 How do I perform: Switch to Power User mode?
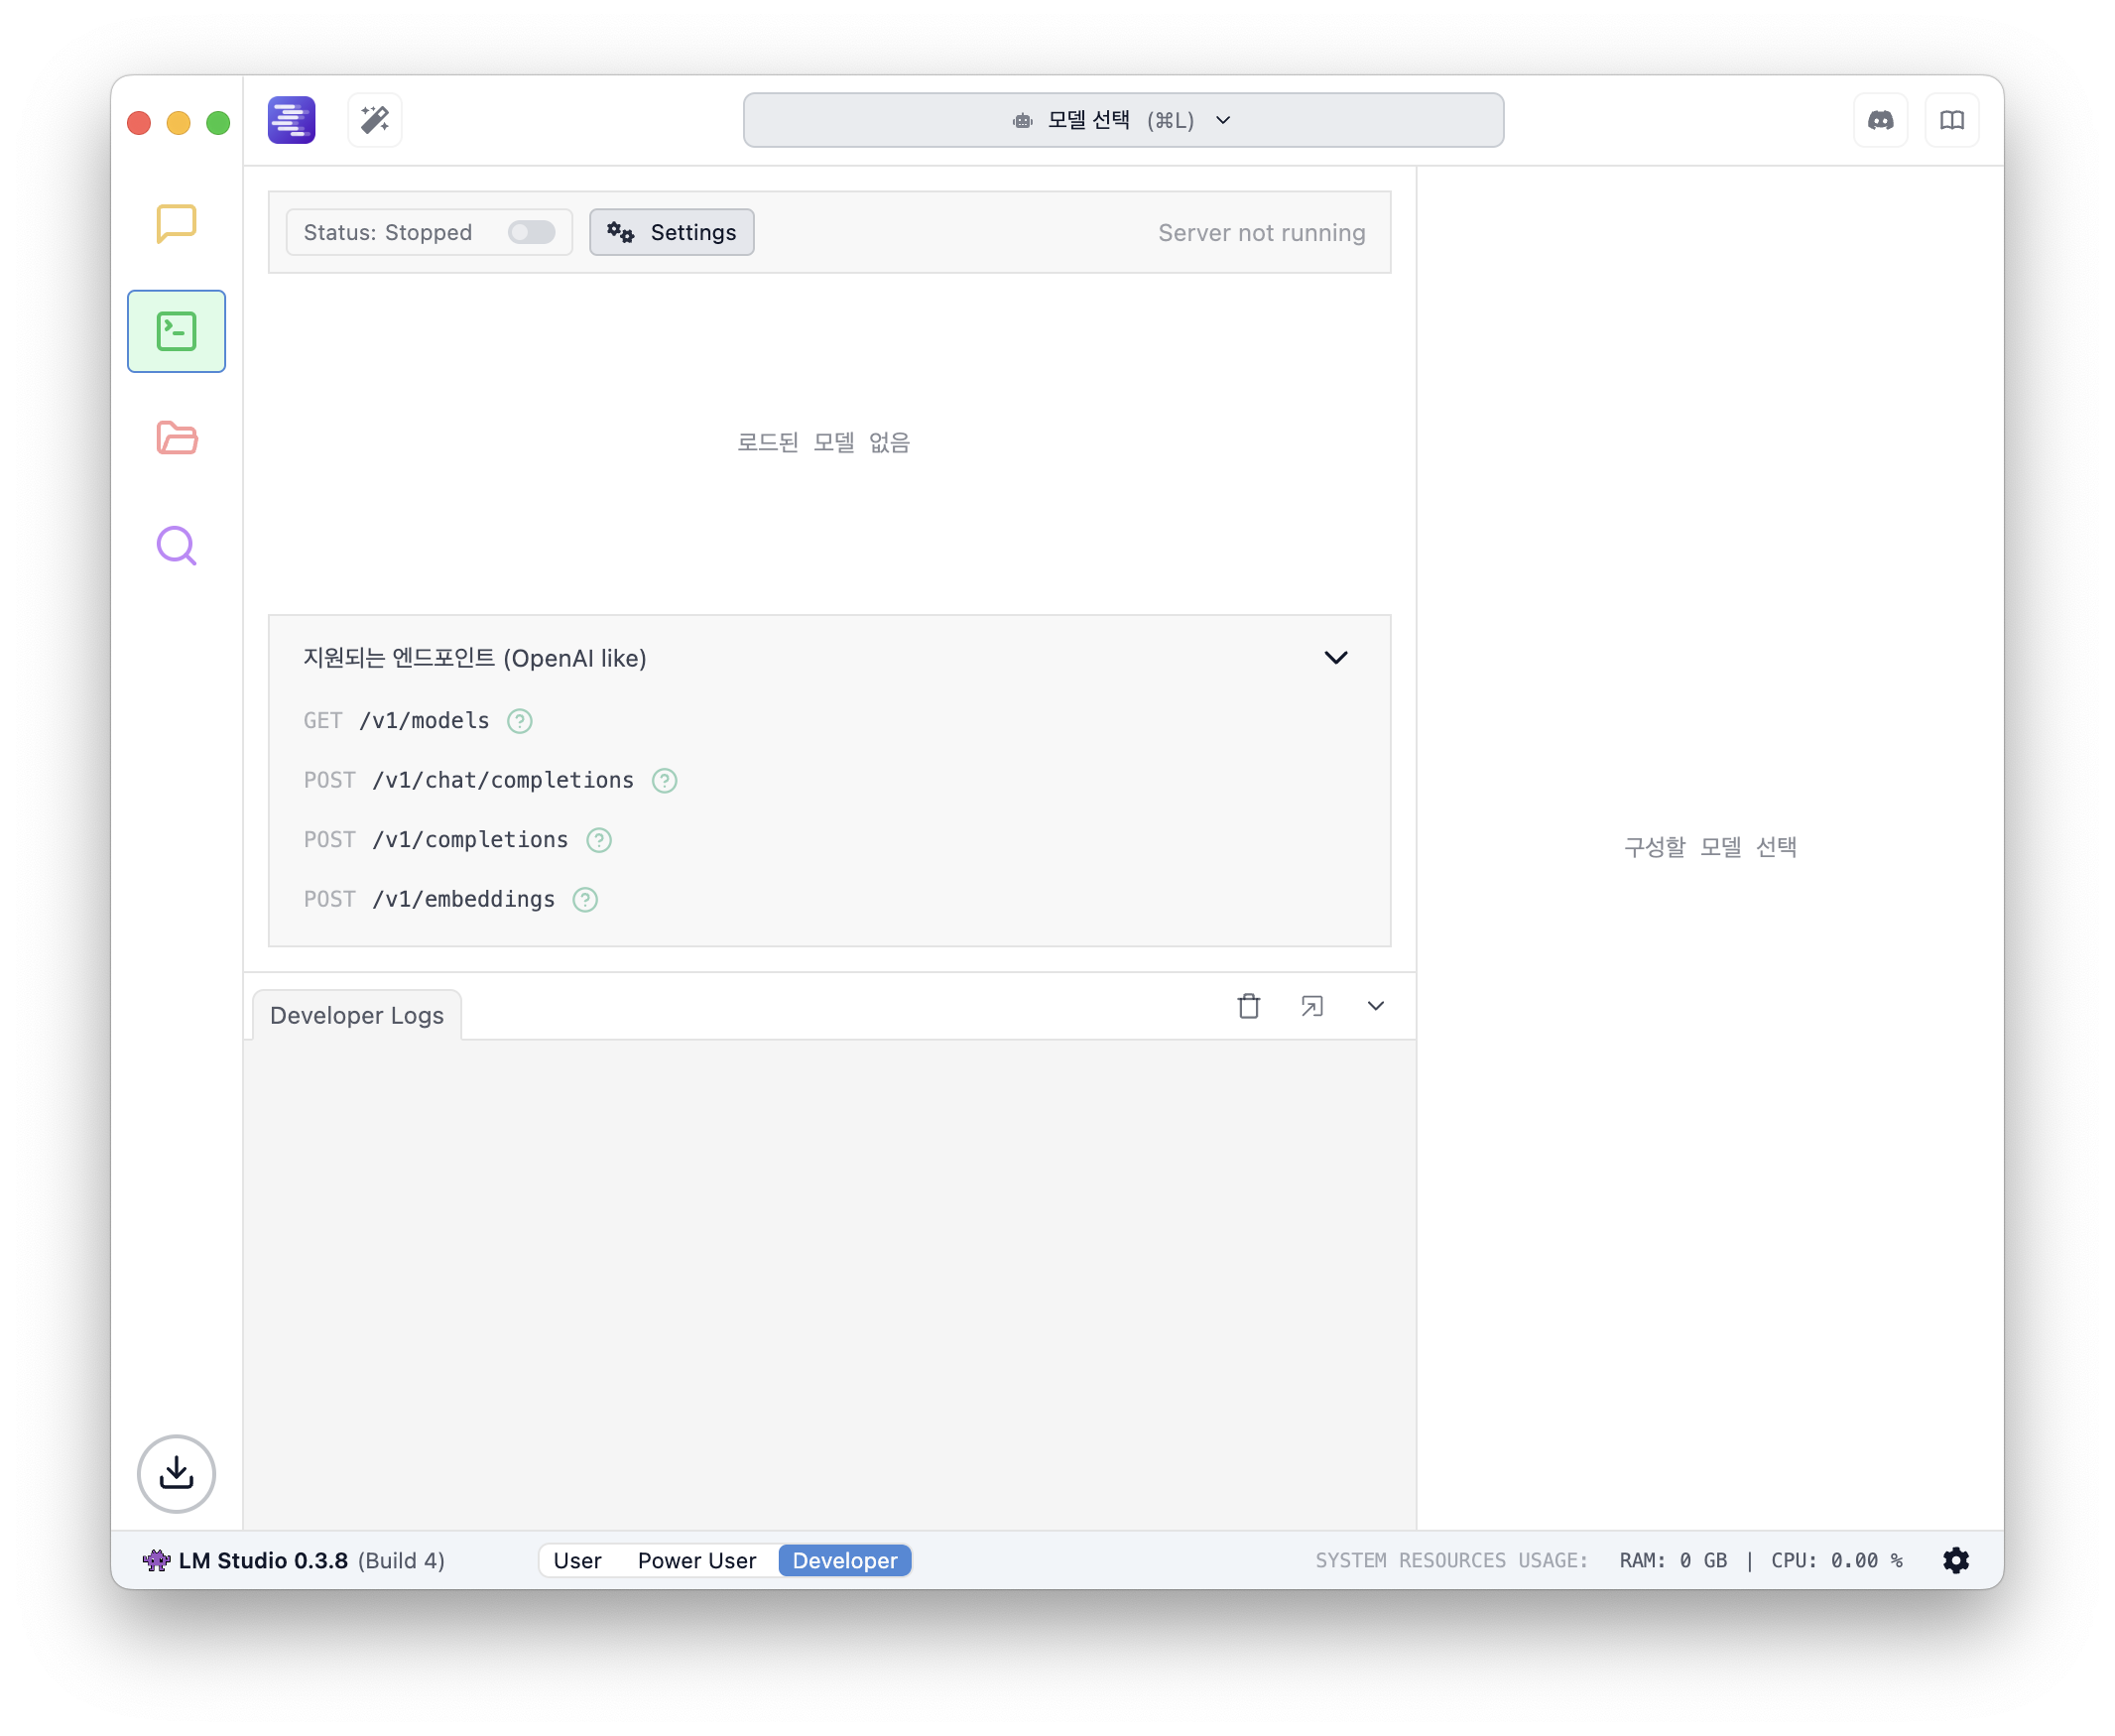click(x=696, y=1560)
